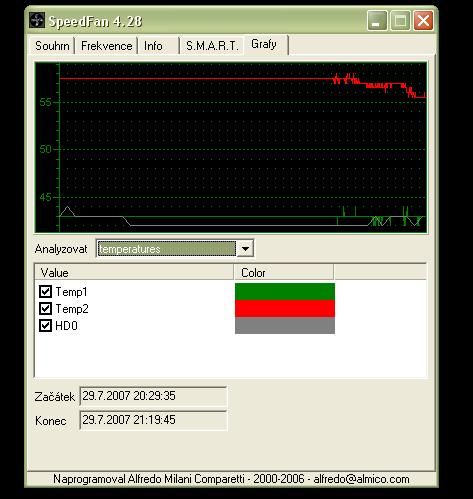
Task: Toggle the Temp2 checkbox
Action: [45, 308]
